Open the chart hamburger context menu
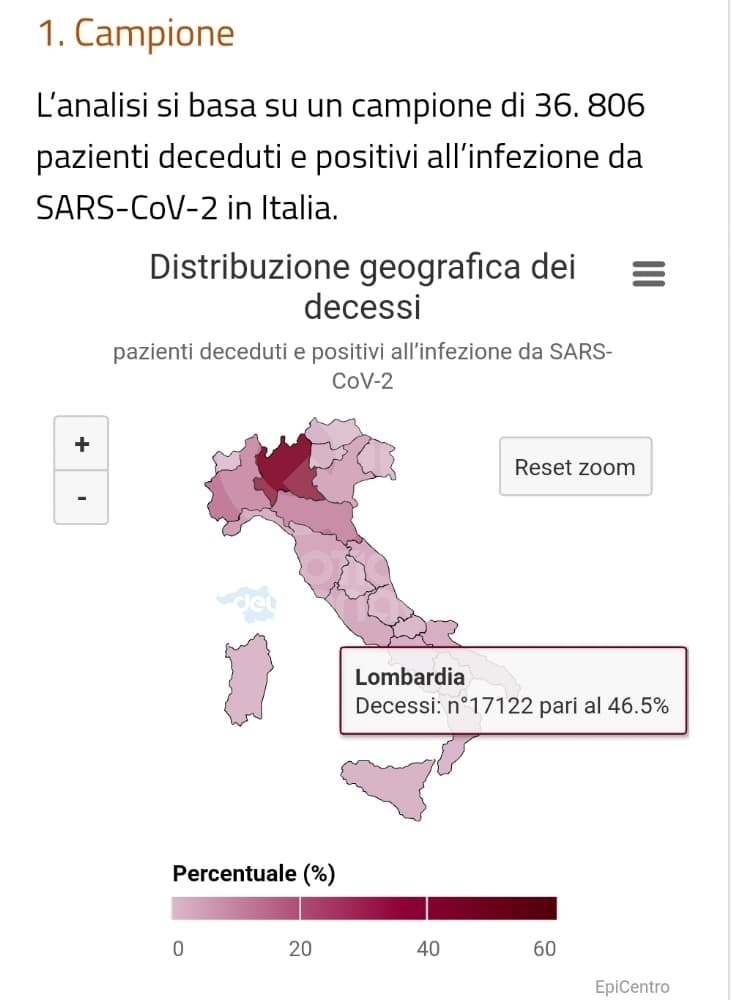The width and height of the screenshot is (733, 1000). pos(649,273)
